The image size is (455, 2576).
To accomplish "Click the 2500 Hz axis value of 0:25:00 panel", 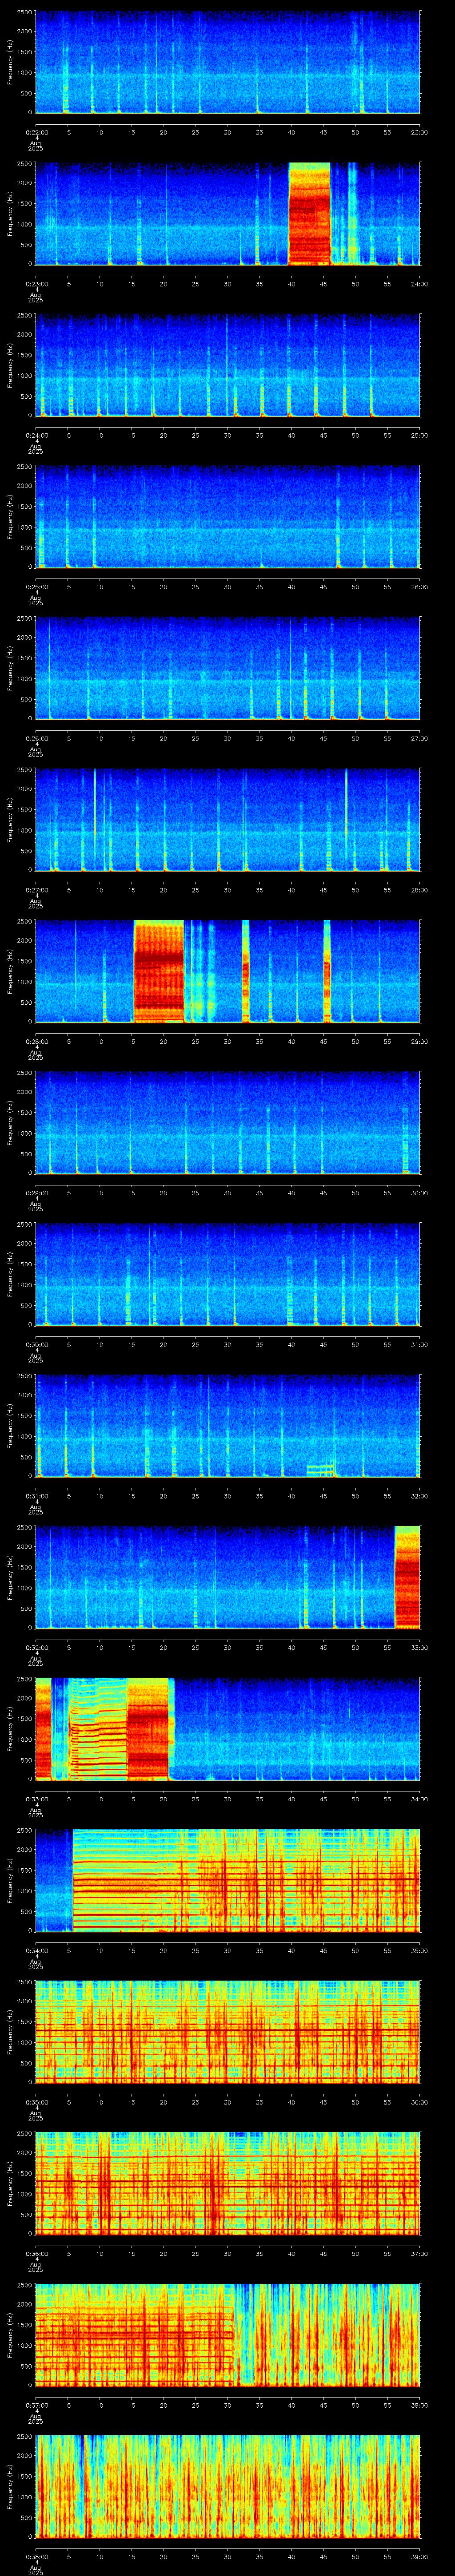I will (x=24, y=468).
